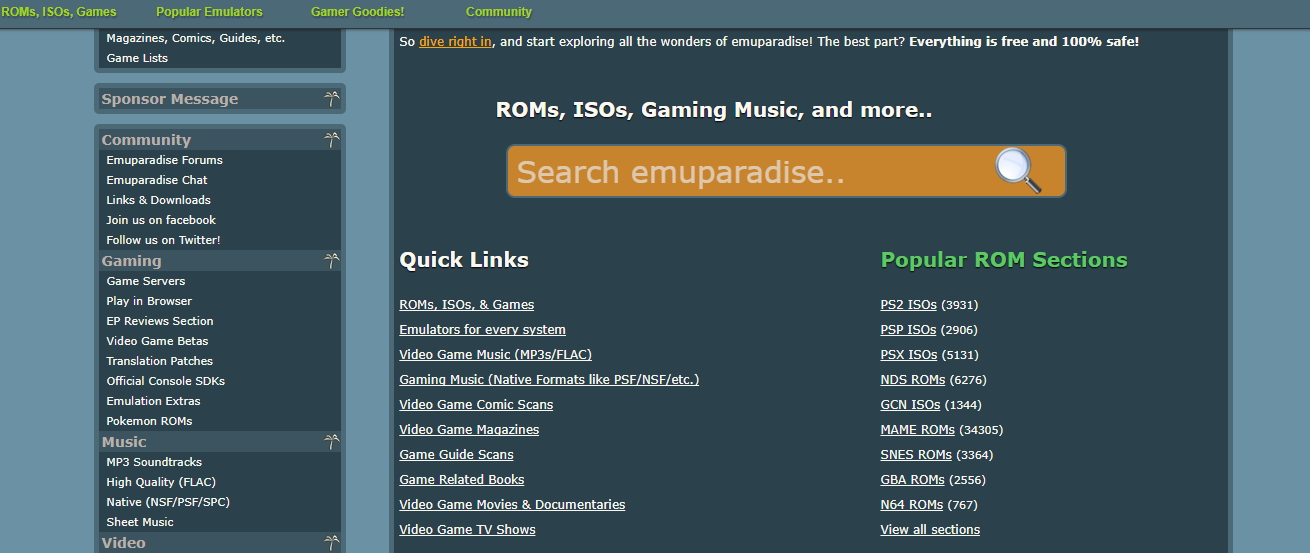Open Emulation Extras

coord(153,401)
